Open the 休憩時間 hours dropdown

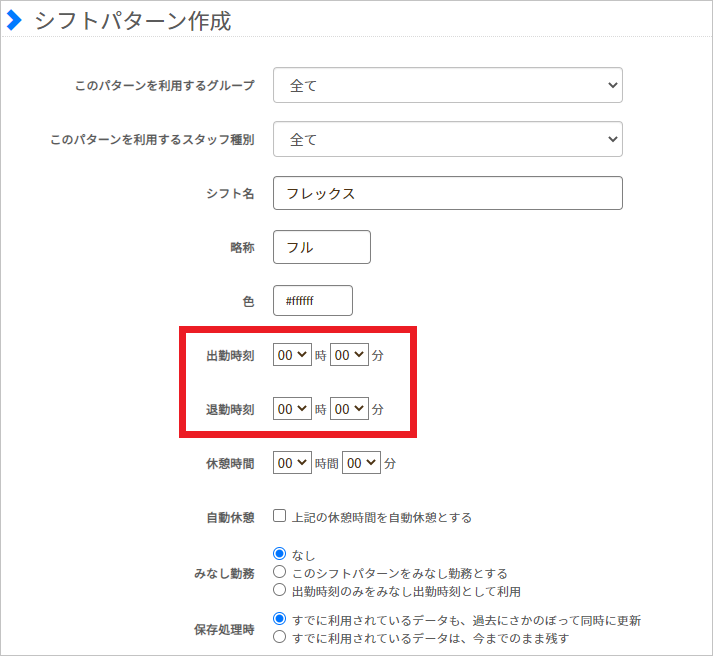[x=292, y=463]
